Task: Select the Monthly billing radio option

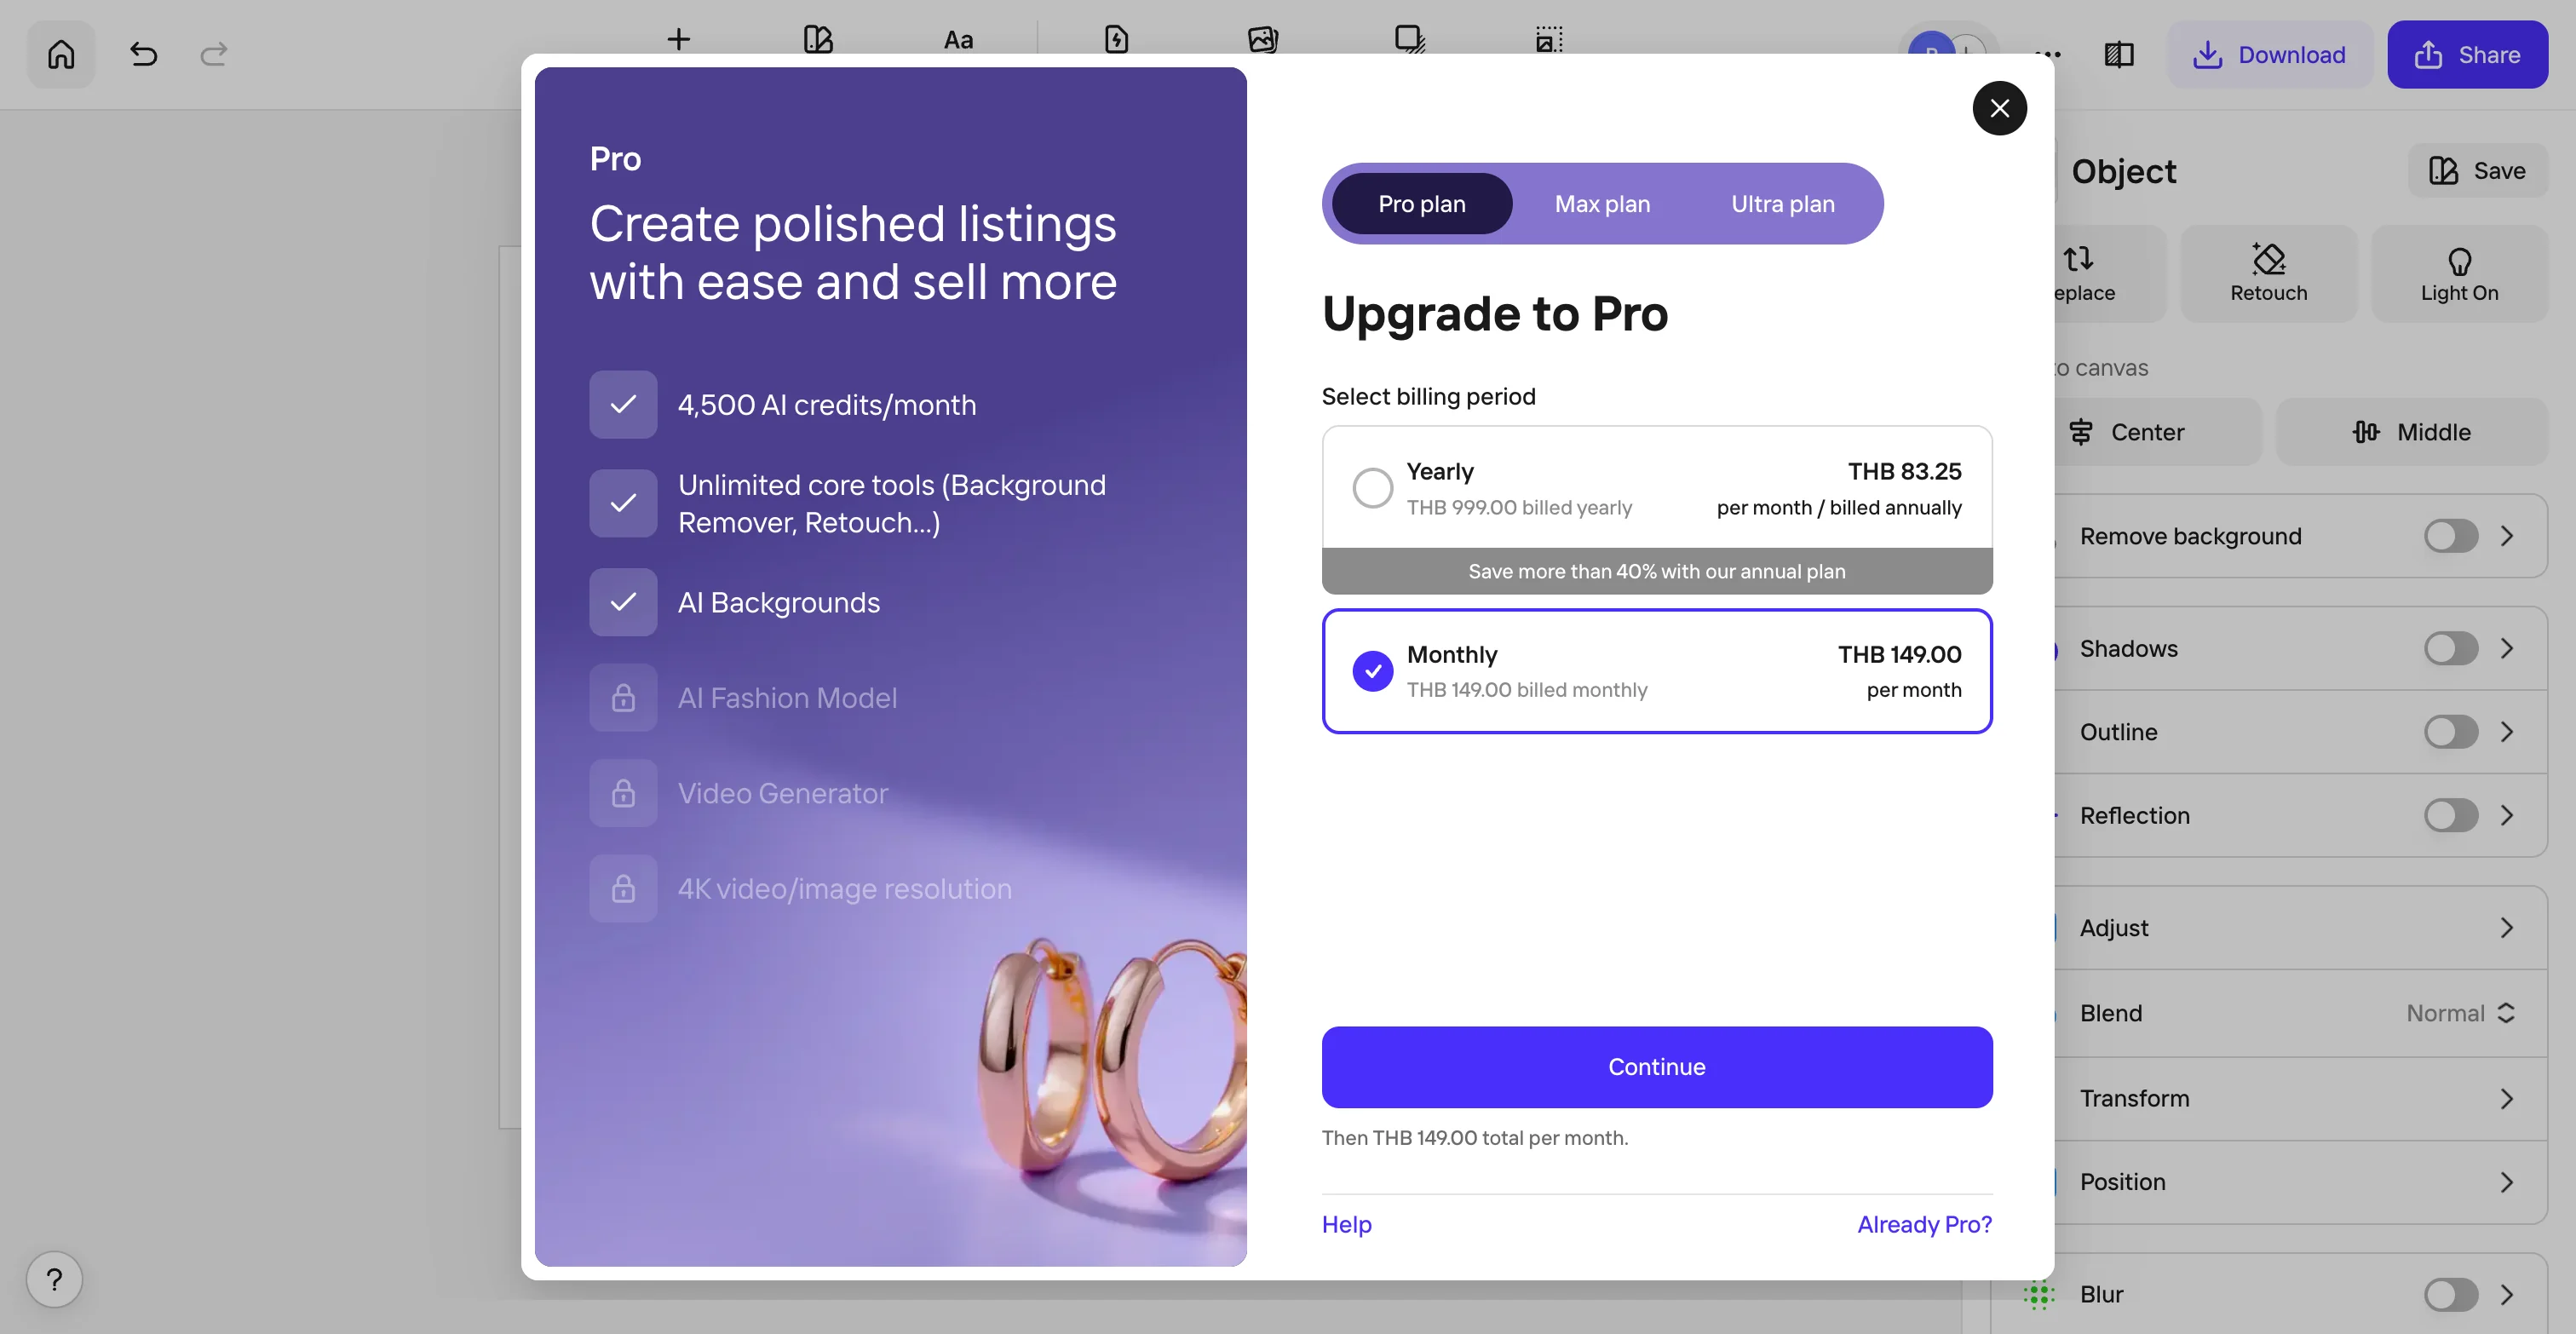Action: point(1372,671)
